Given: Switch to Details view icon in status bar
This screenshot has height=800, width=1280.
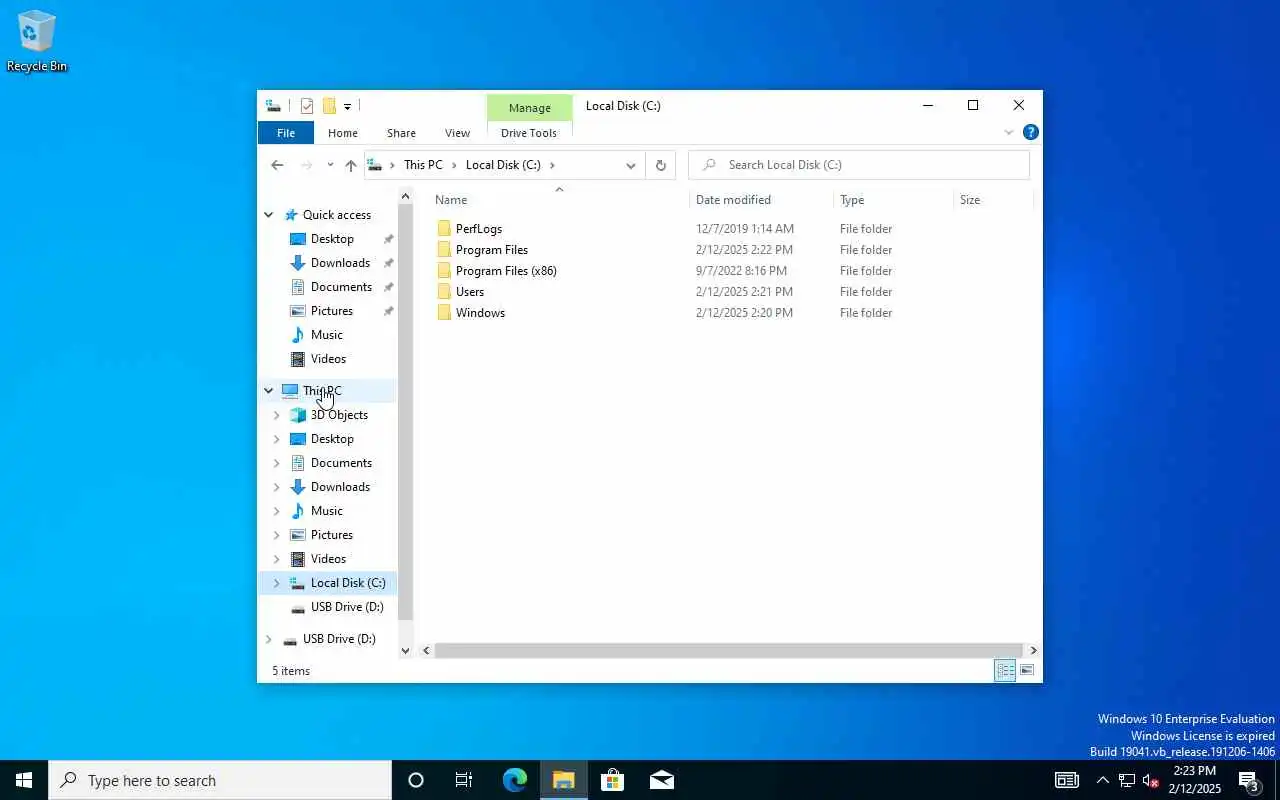Looking at the screenshot, I should point(1005,670).
